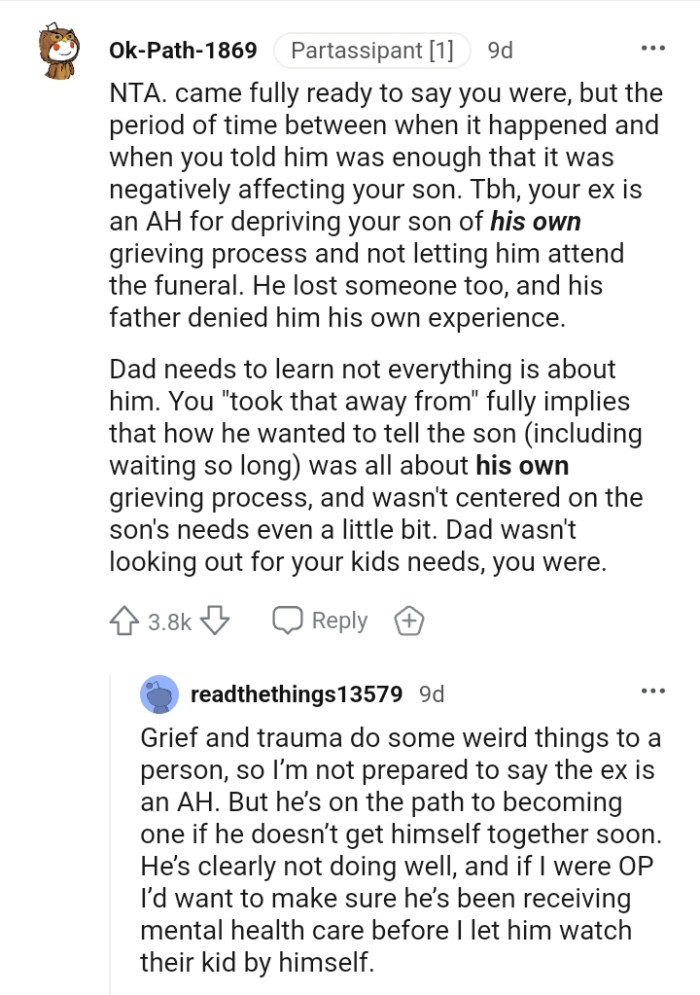The width and height of the screenshot is (700, 995).
Task: Click the Partassipant [1] flair badge
Action: pos(373,47)
